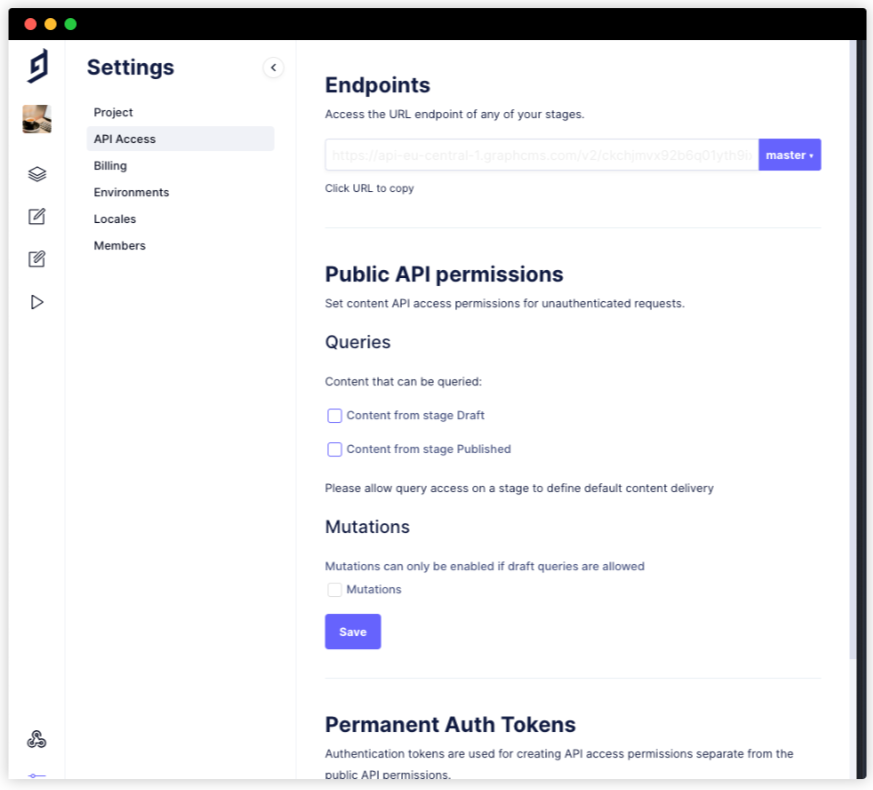Launch the API Playground play icon
This screenshot has height=790, width=873.
point(37,301)
